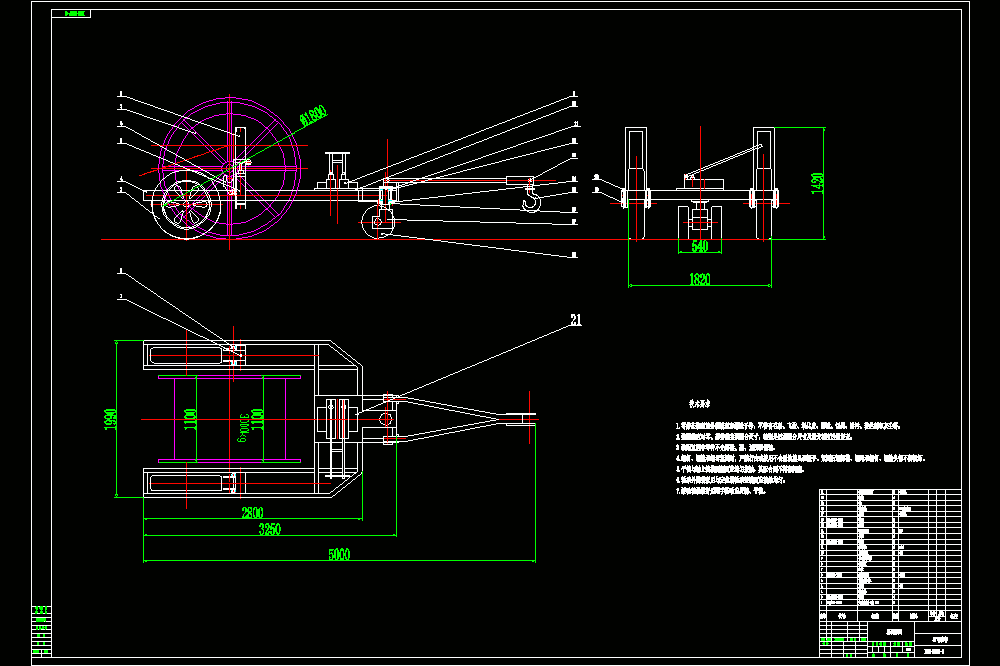
Task: Click the green label in top-left corner
Action: pyautogui.click(x=71, y=13)
